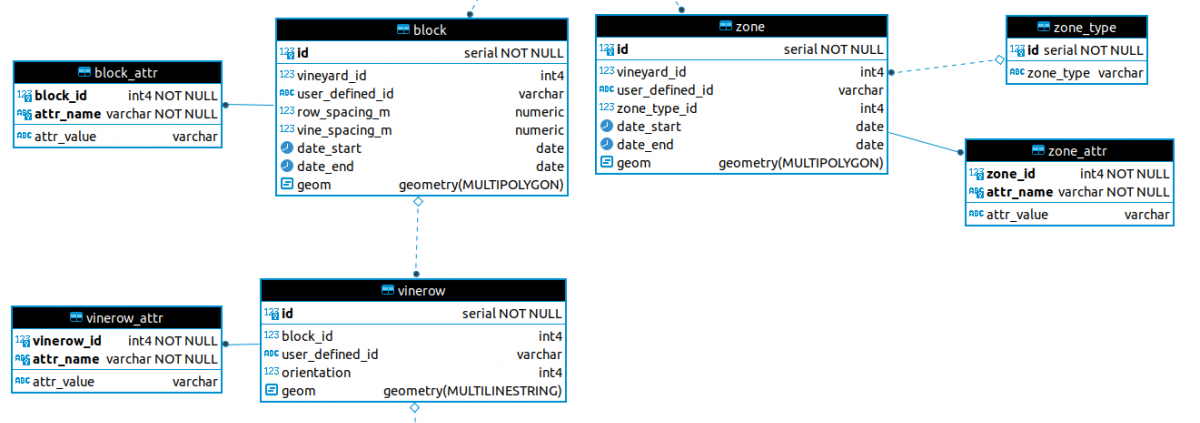The height and width of the screenshot is (423, 1200).
Task: Click the table icon in the zone header
Action: [725, 27]
